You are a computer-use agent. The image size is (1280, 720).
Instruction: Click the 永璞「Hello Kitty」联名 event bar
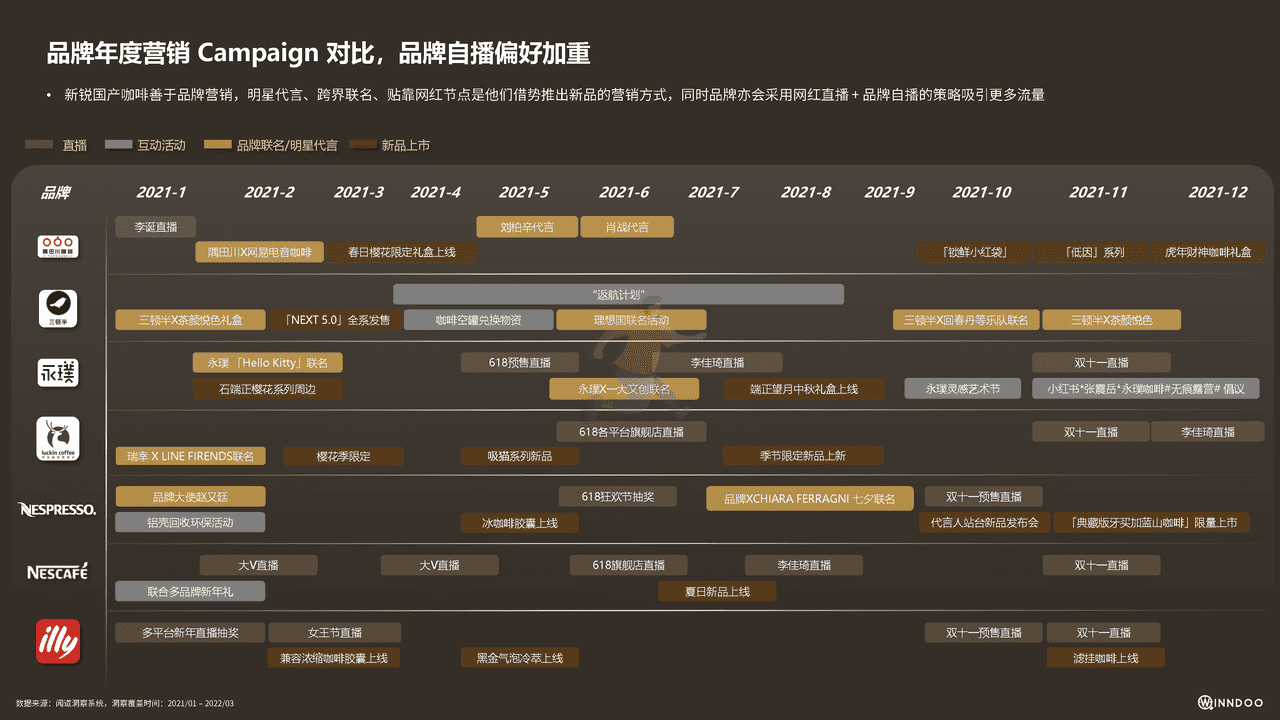267,362
